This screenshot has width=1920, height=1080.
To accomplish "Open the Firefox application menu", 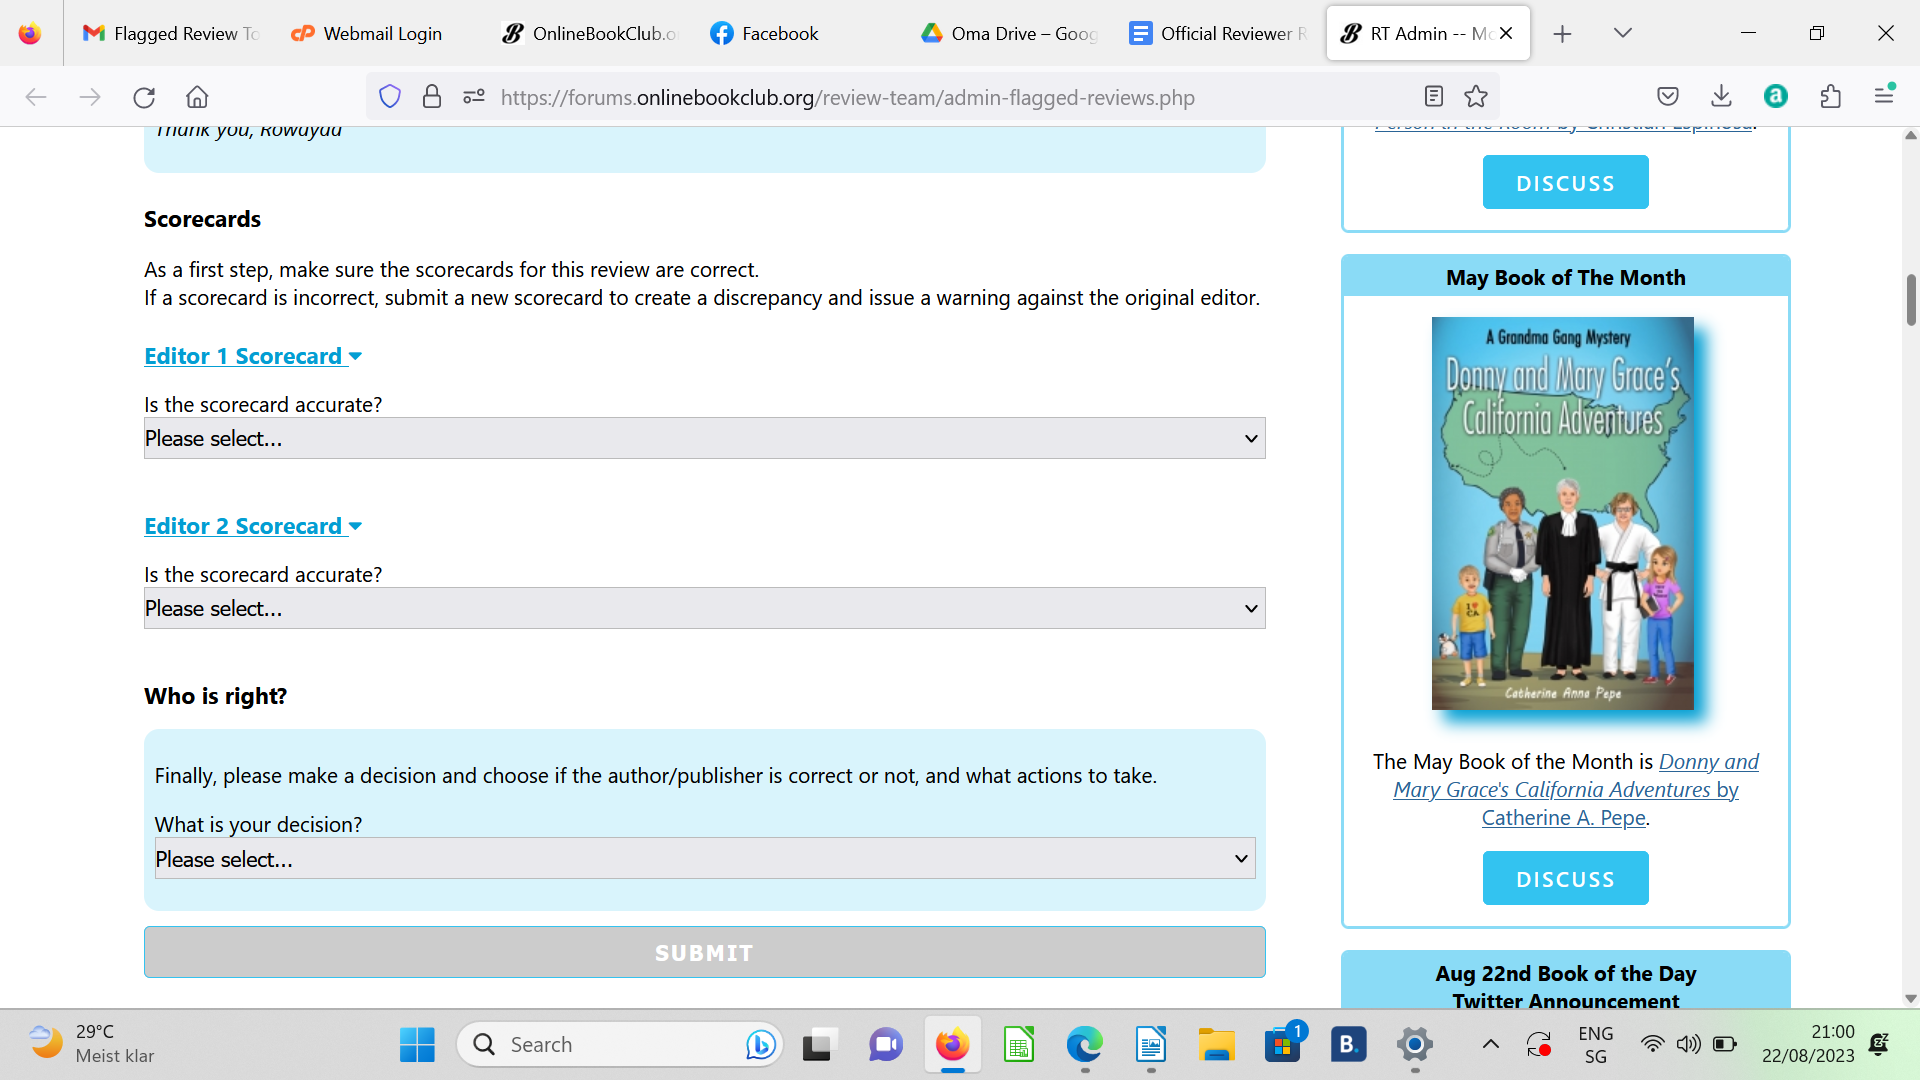I will coord(1884,96).
